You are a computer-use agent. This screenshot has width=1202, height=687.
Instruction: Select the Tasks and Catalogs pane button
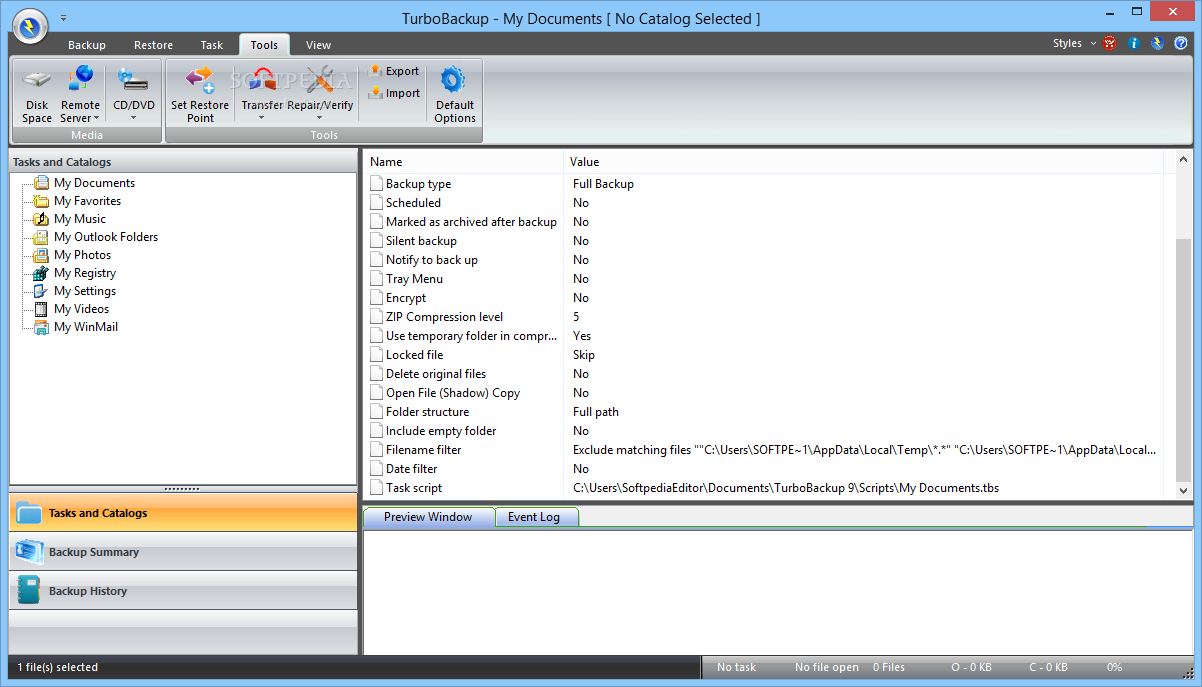[x=183, y=513]
